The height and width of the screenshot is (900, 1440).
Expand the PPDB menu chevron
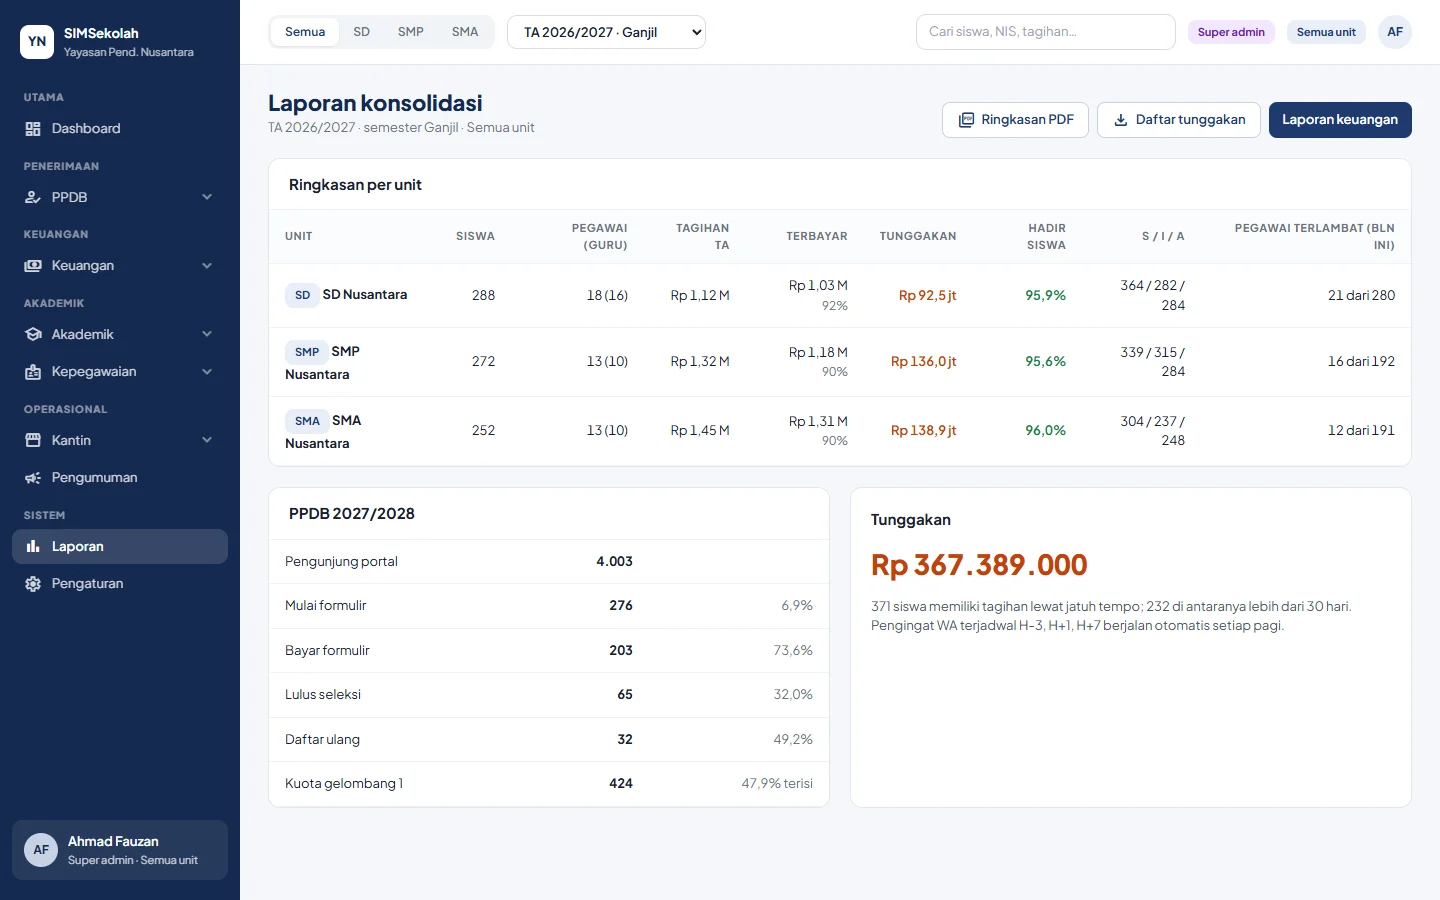pos(207,197)
